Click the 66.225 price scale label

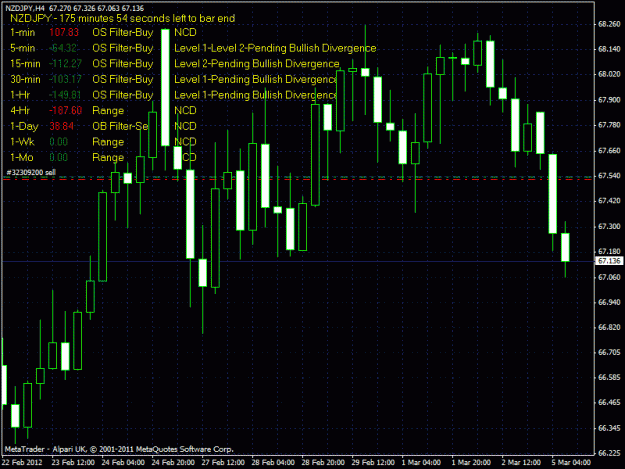[x=609, y=453]
